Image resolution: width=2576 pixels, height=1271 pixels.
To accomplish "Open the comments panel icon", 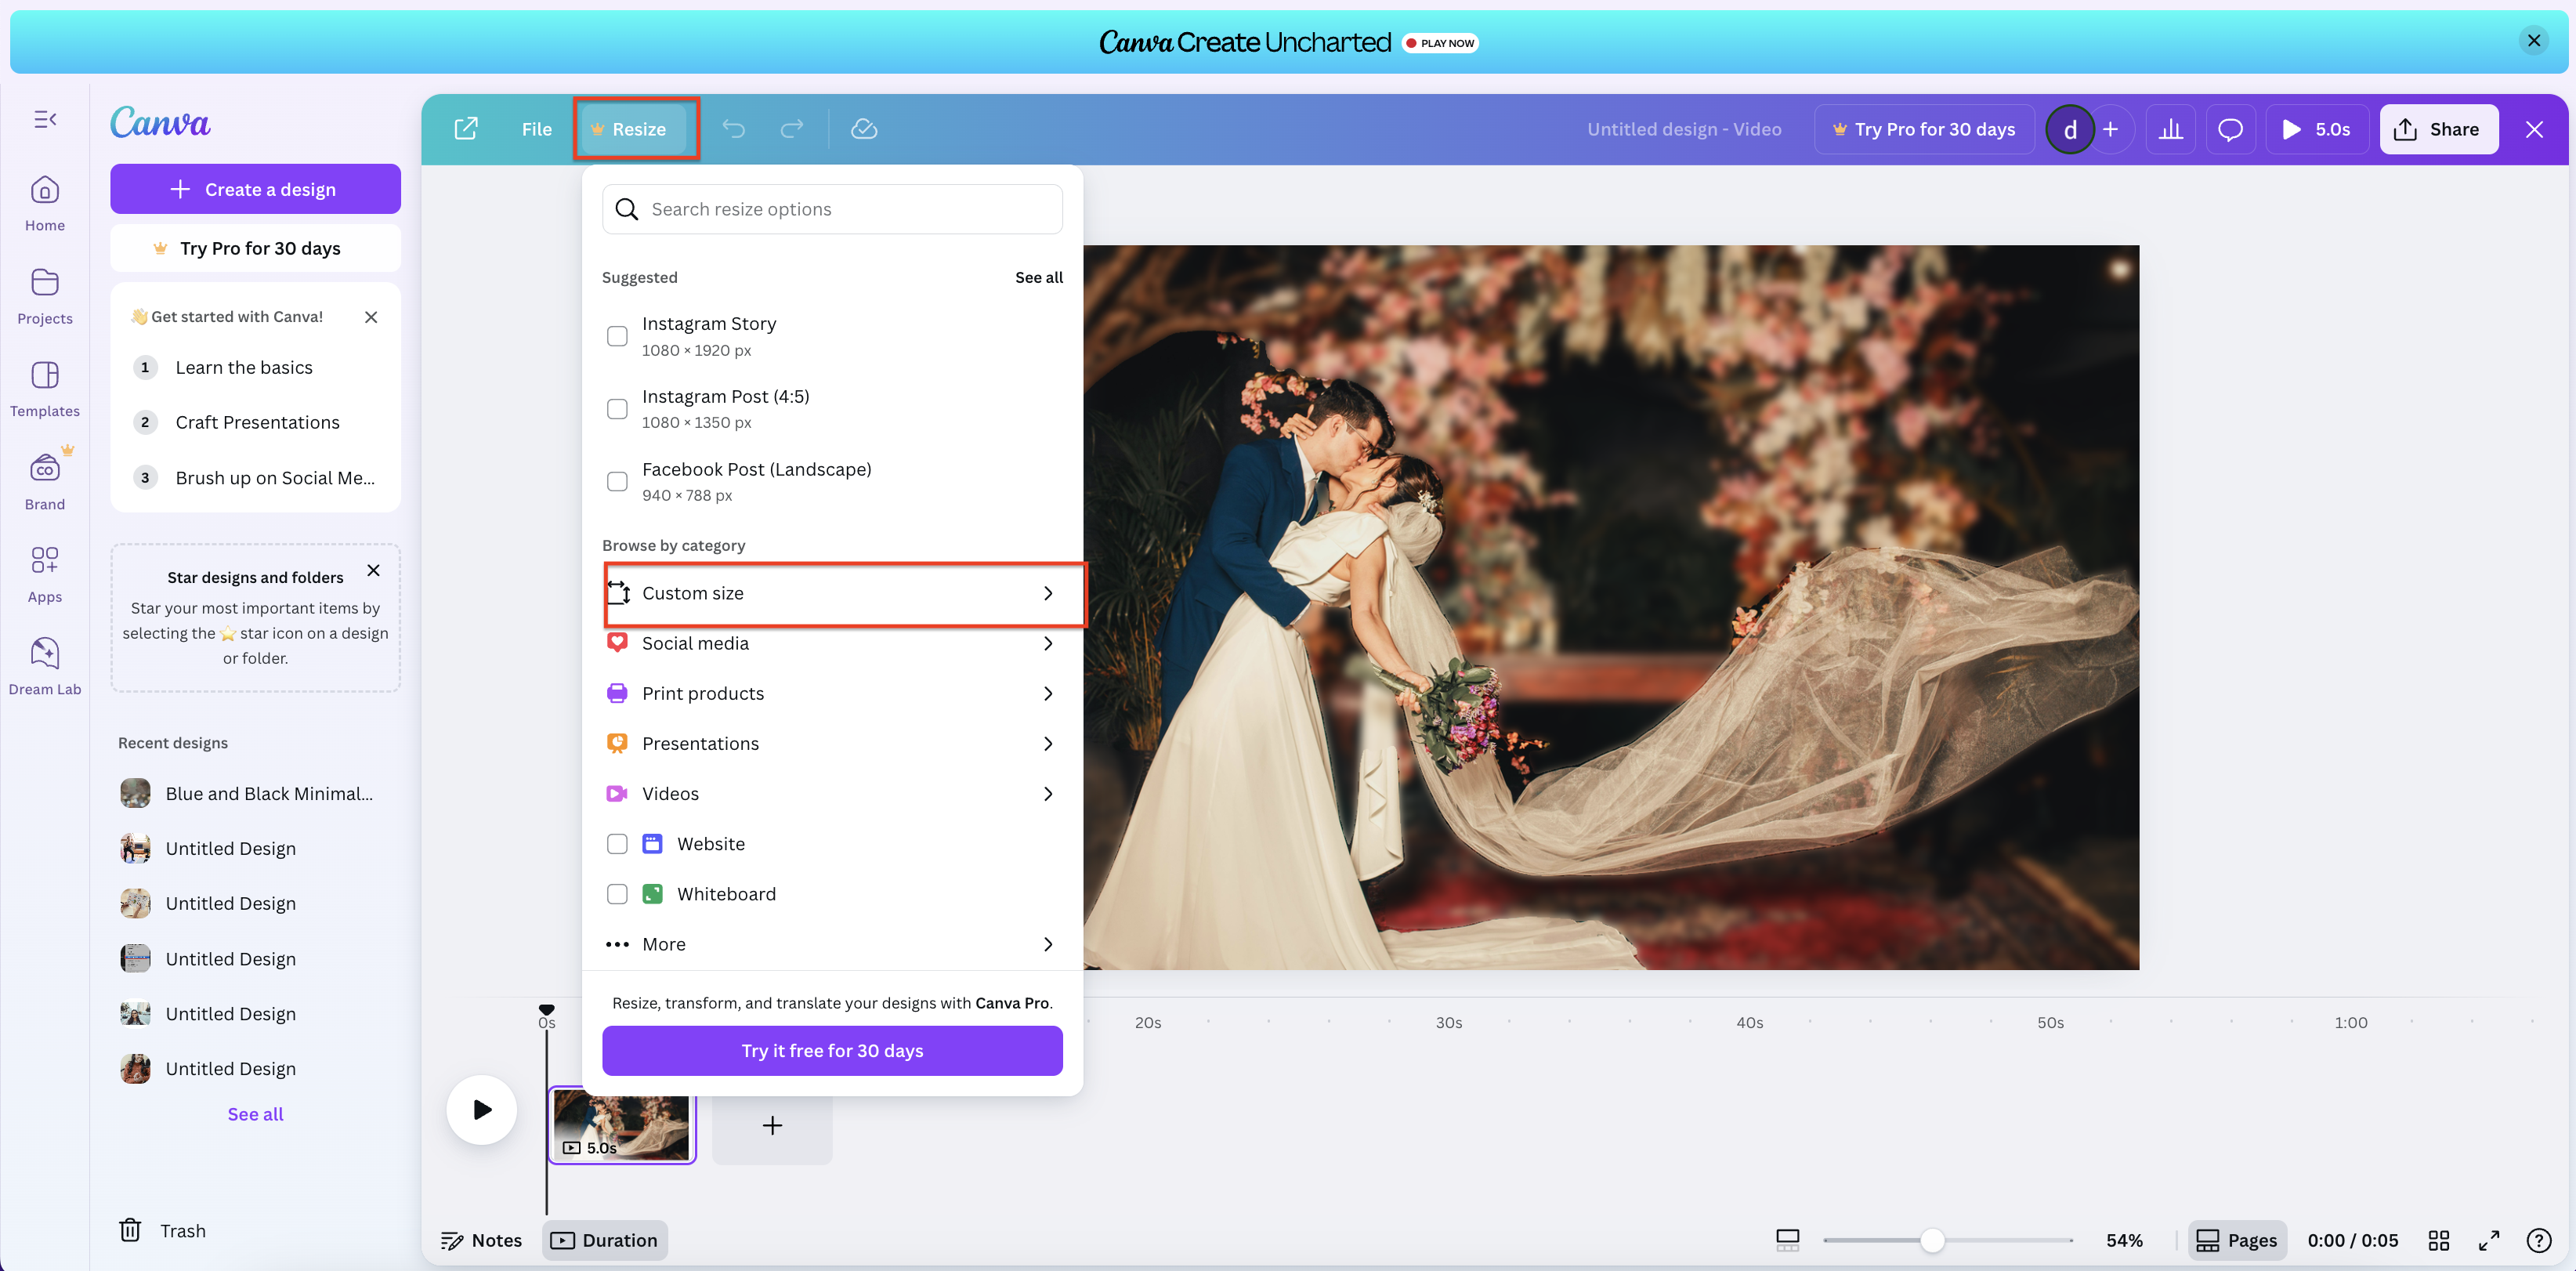I will (2230, 128).
